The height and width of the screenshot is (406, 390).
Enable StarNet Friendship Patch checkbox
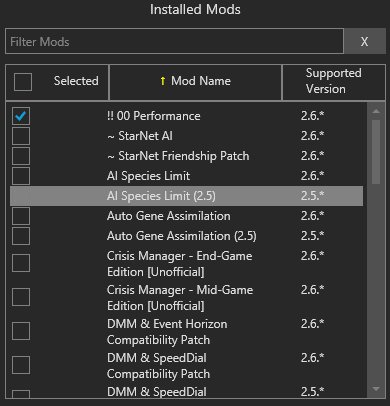(x=21, y=156)
